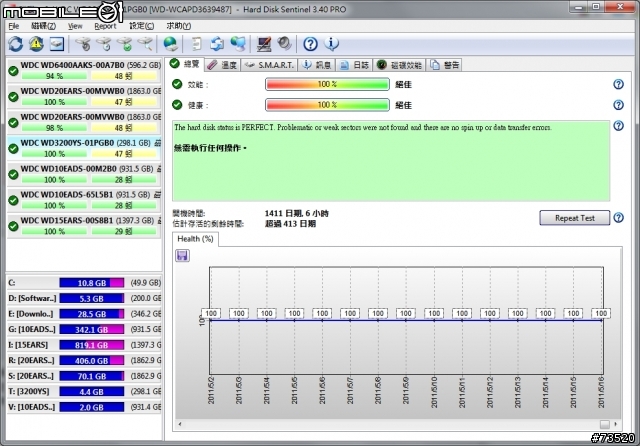Click the networked computers globe icon

pos(238,44)
